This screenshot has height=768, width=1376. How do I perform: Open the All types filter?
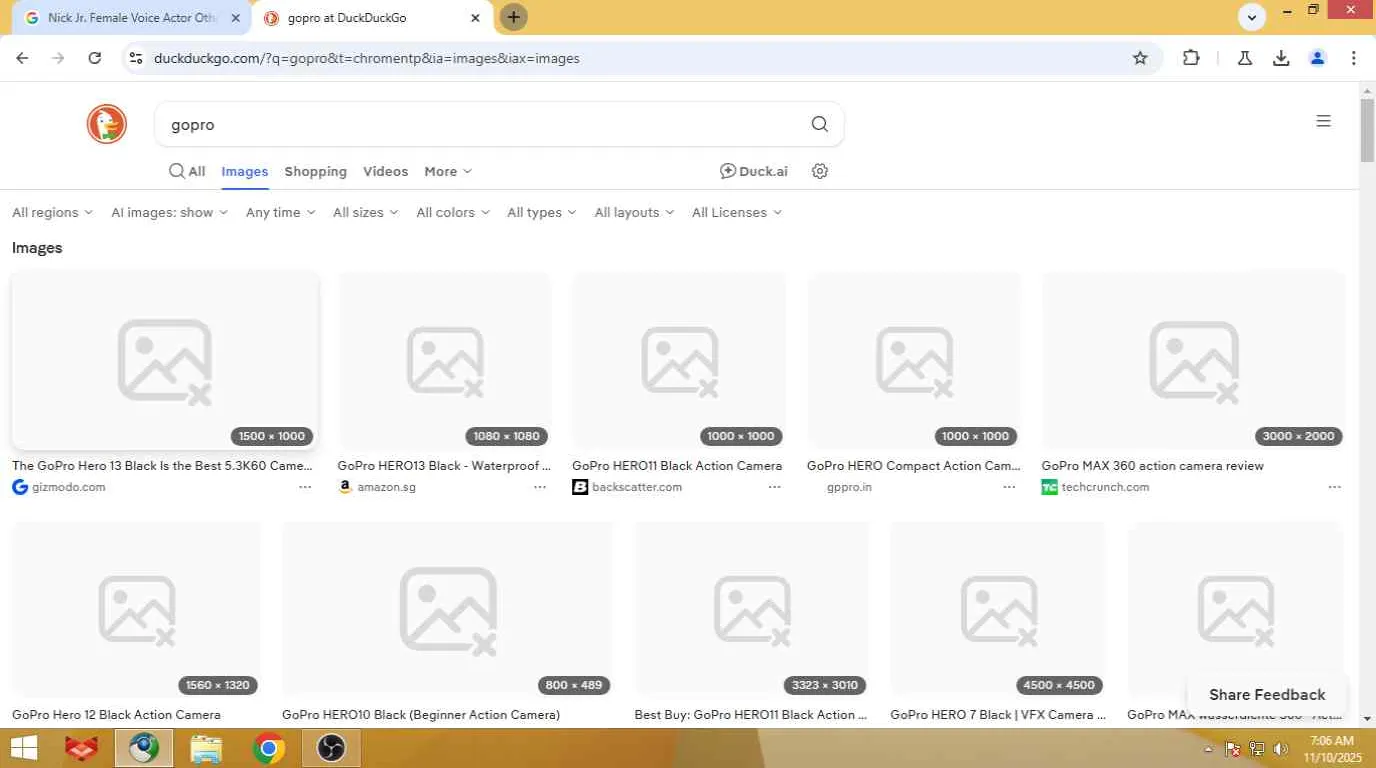point(542,212)
